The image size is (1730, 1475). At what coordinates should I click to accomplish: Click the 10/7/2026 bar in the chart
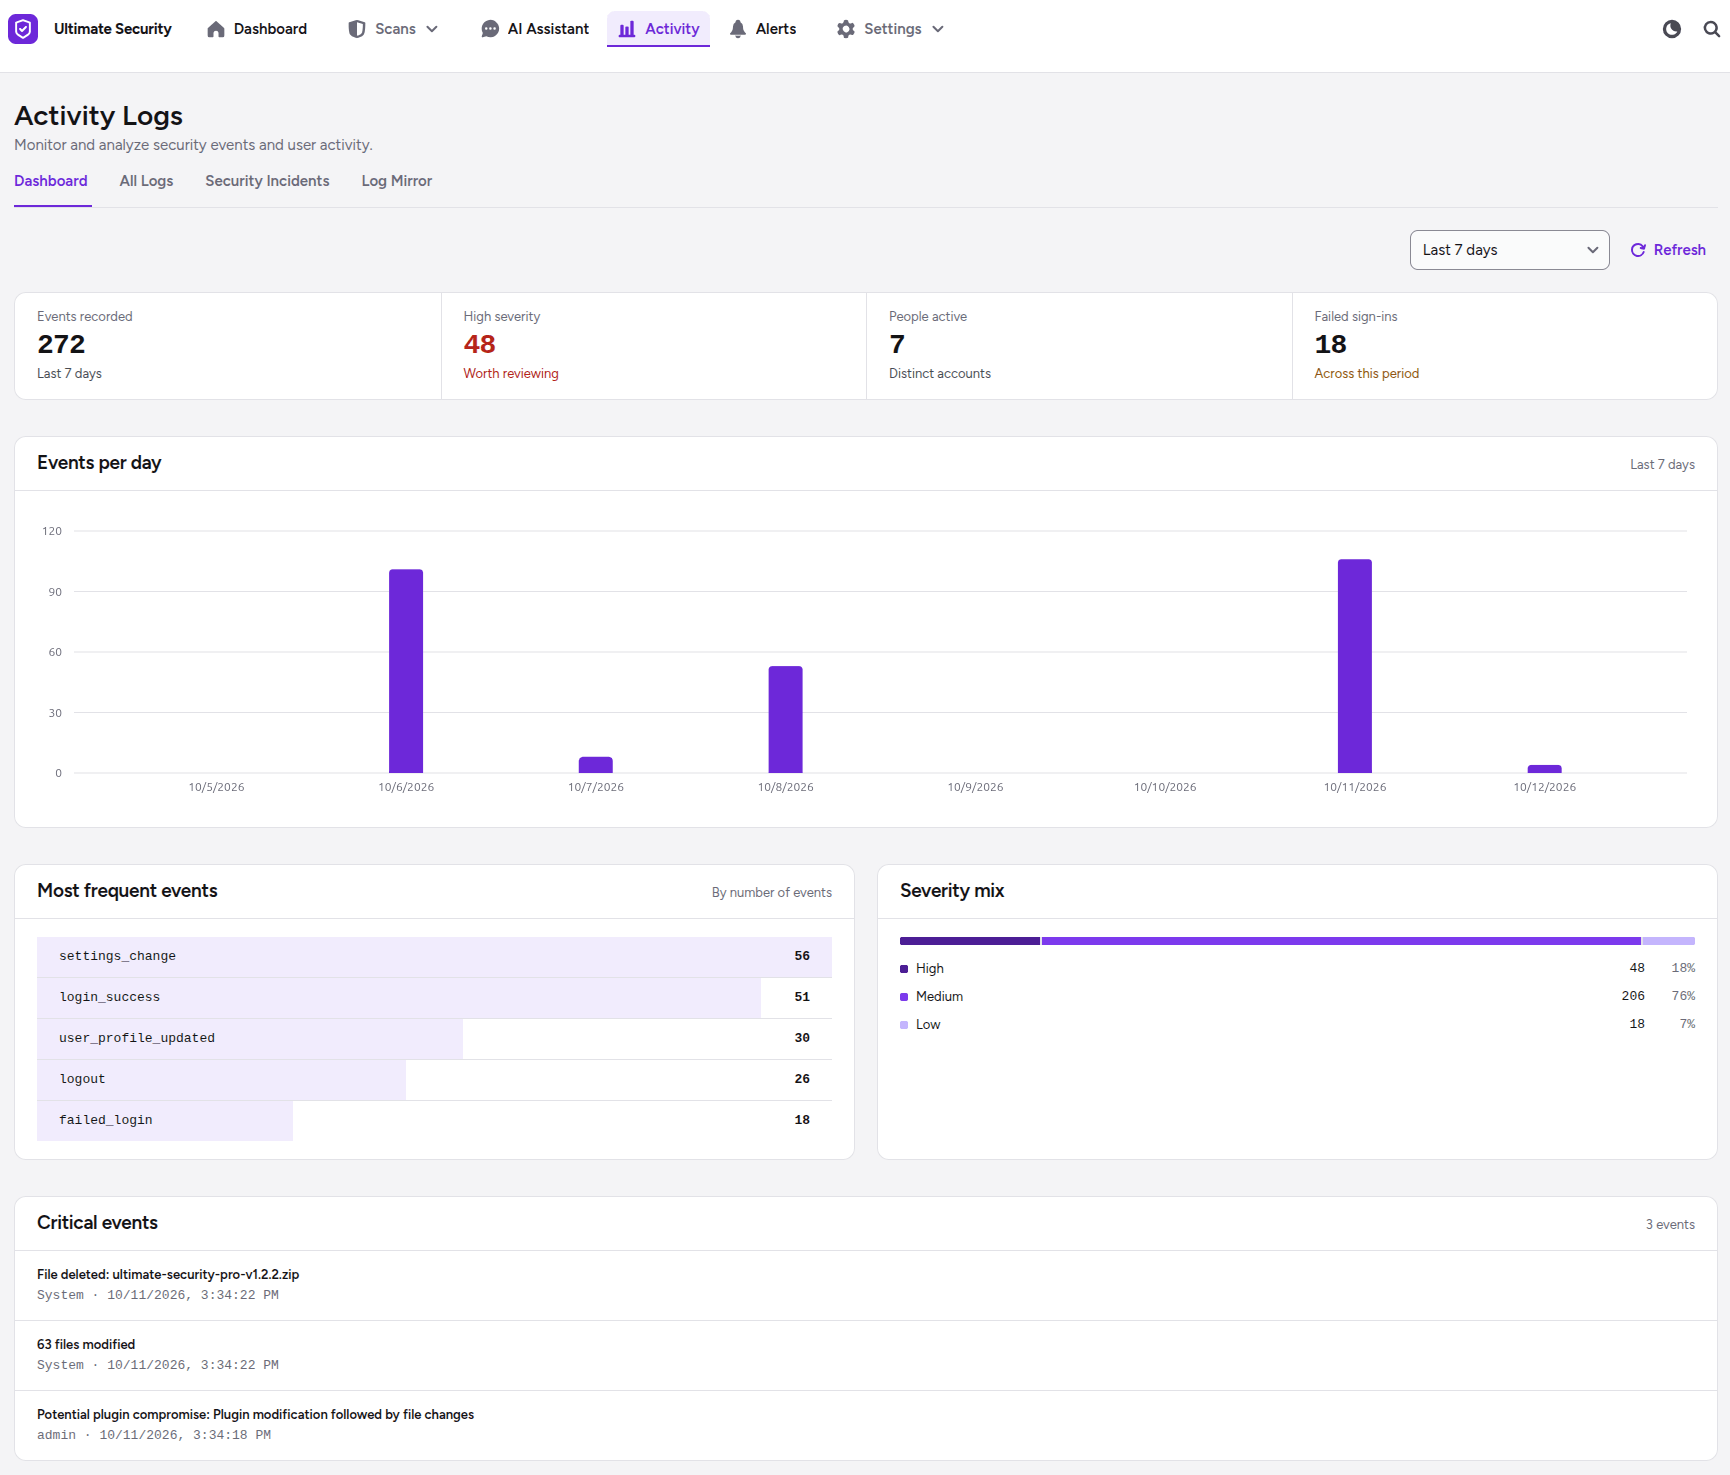[596, 765]
